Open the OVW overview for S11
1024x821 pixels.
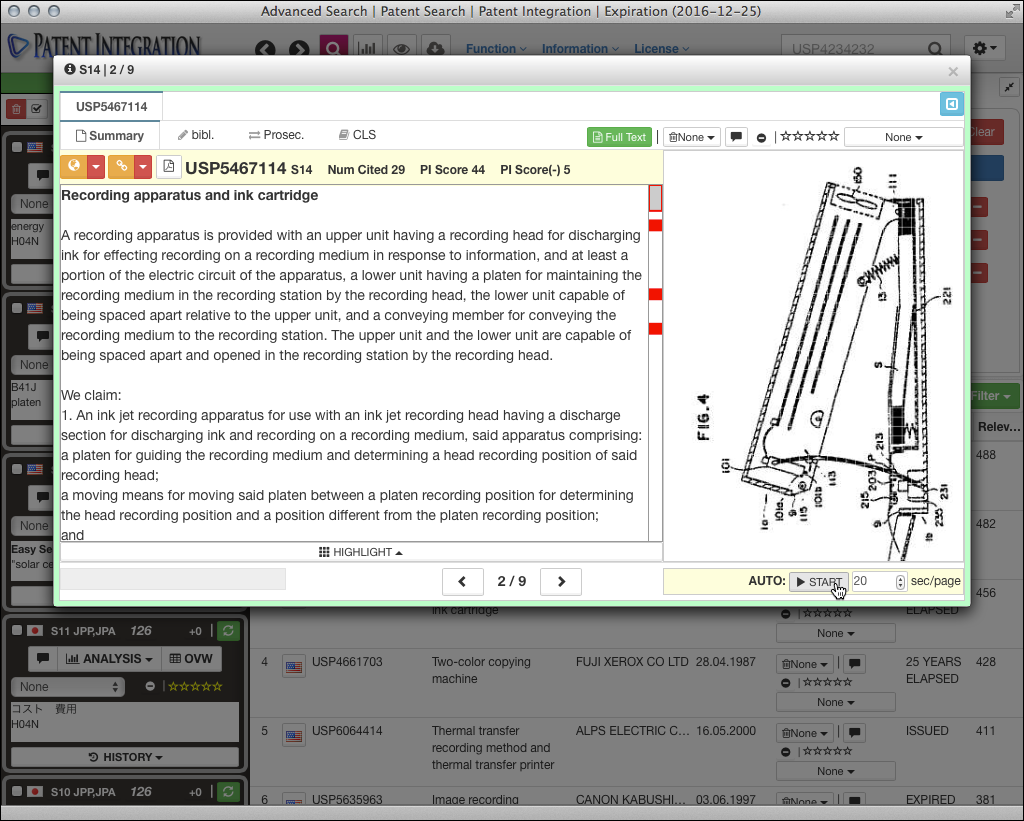pos(191,658)
